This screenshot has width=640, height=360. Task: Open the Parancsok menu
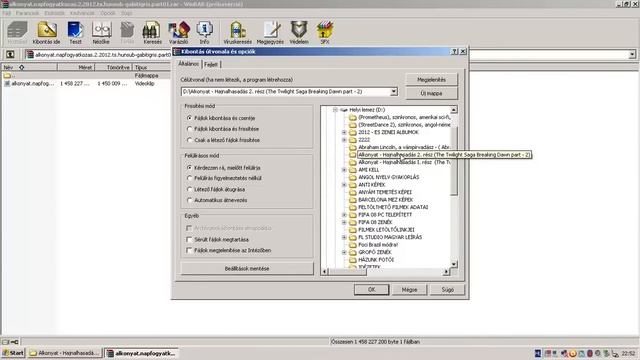tap(27, 13)
